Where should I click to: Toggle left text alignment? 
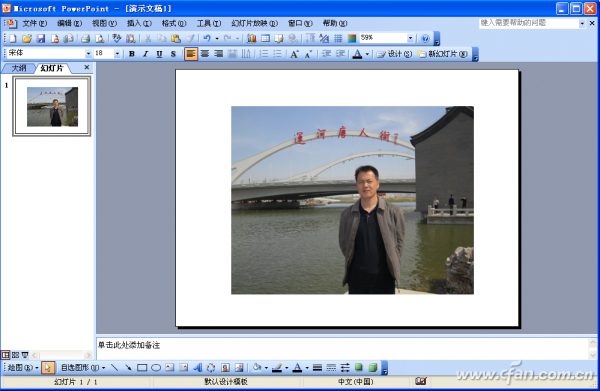tap(191, 54)
